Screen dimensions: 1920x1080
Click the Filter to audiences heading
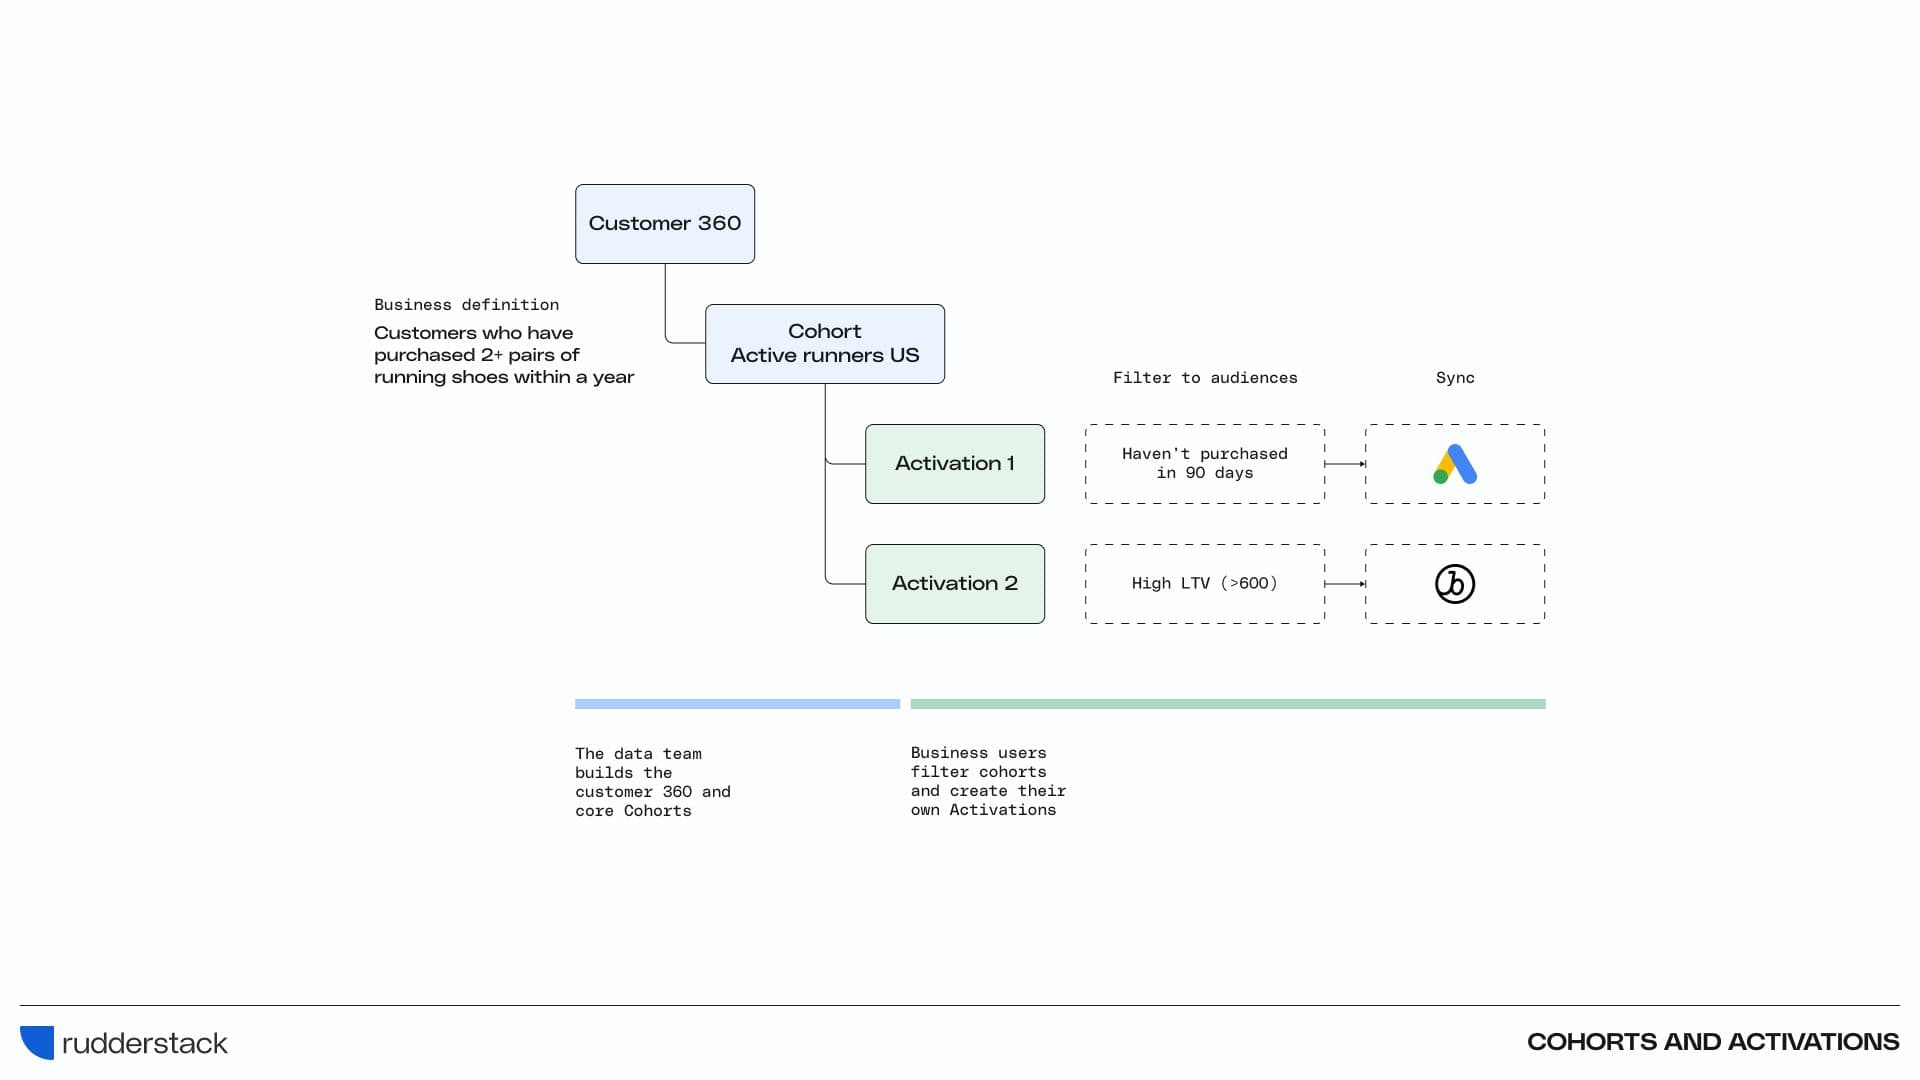(1205, 378)
